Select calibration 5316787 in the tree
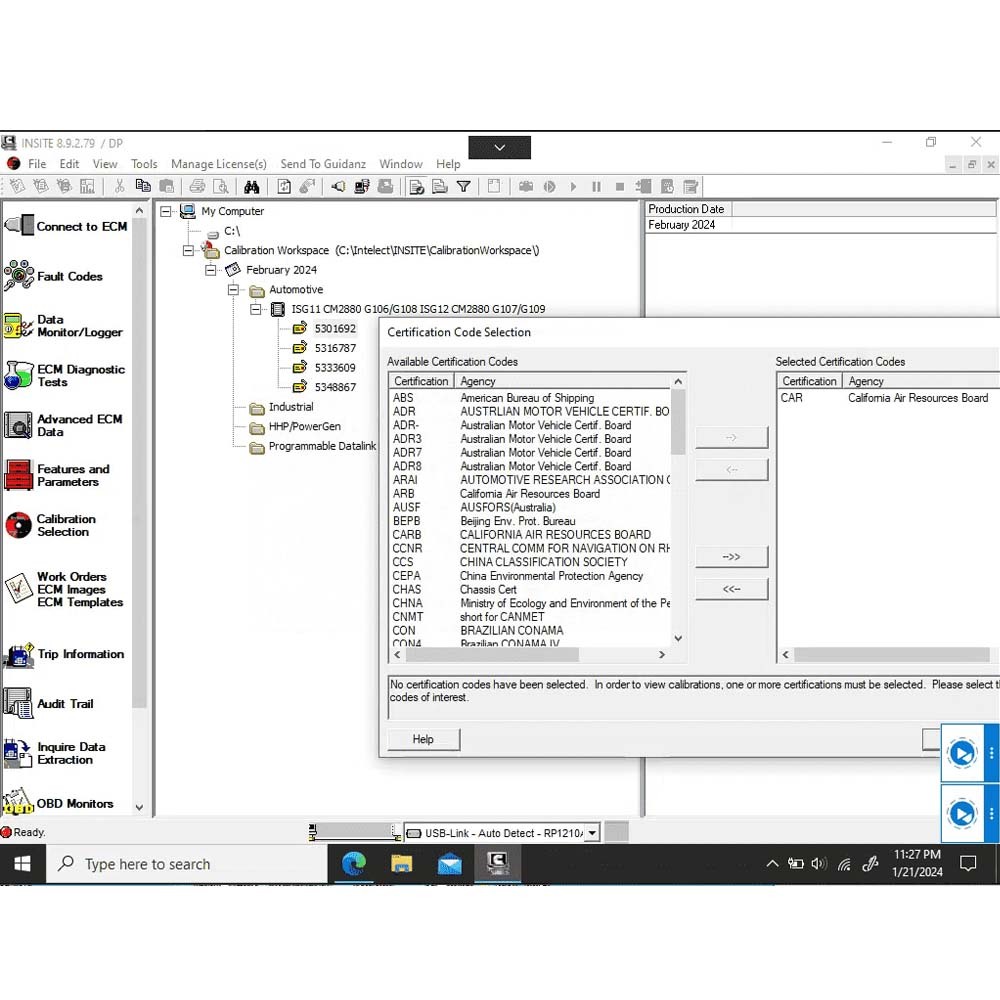1000x1000 pixels. (x=335, y=348)
